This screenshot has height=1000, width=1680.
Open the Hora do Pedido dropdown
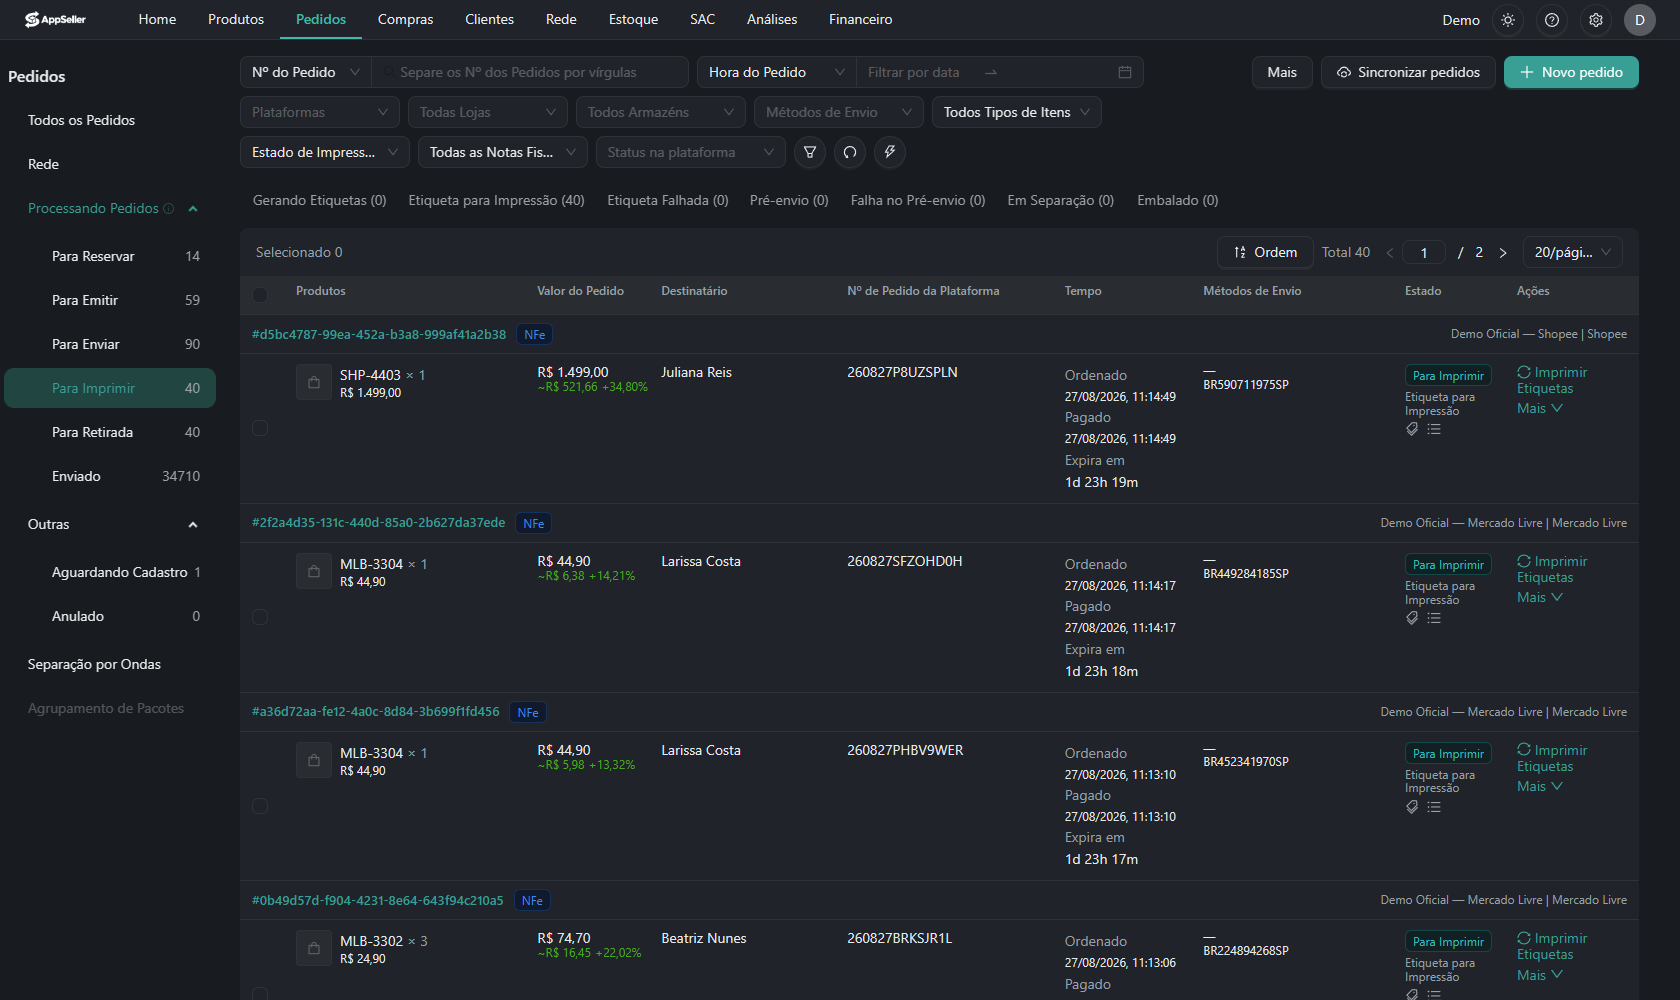(x=777, y=72)
